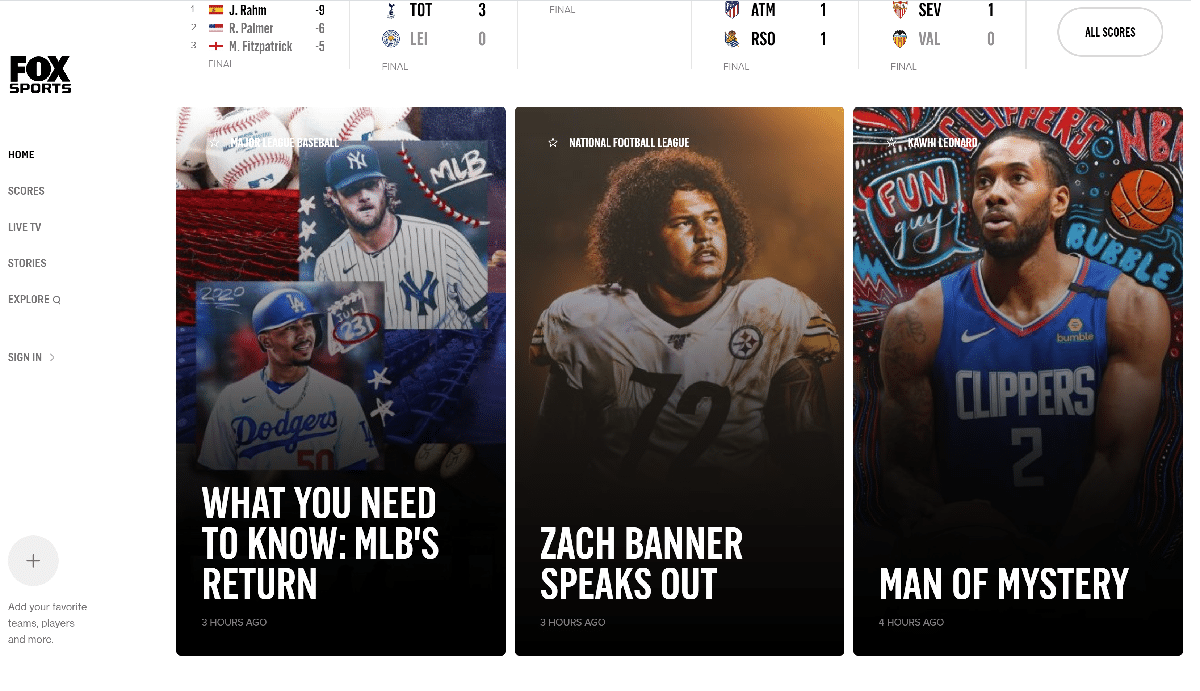Viewport: 1200px width, 691px height.
Task: Go to Scores in sidebar menu
Action: (x=26, y=191)
